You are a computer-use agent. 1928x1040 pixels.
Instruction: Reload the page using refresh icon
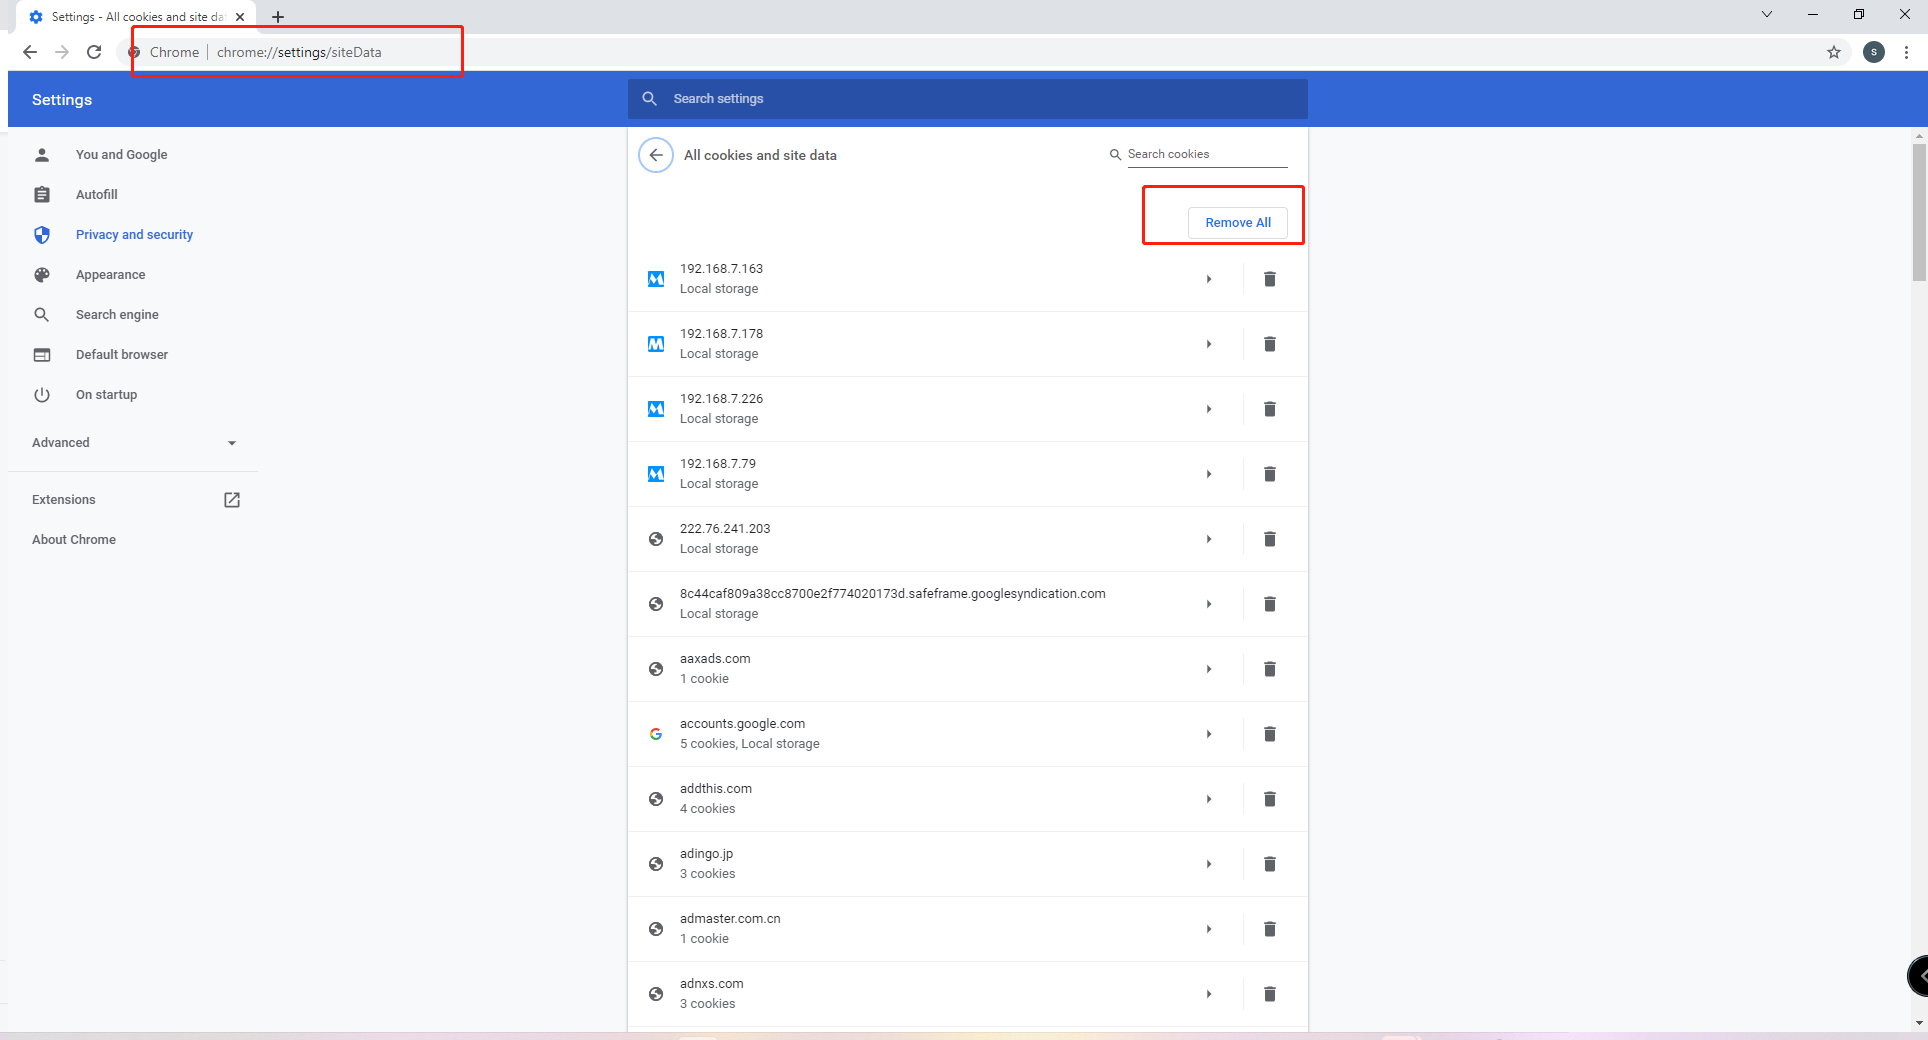(x=94, y=52)
